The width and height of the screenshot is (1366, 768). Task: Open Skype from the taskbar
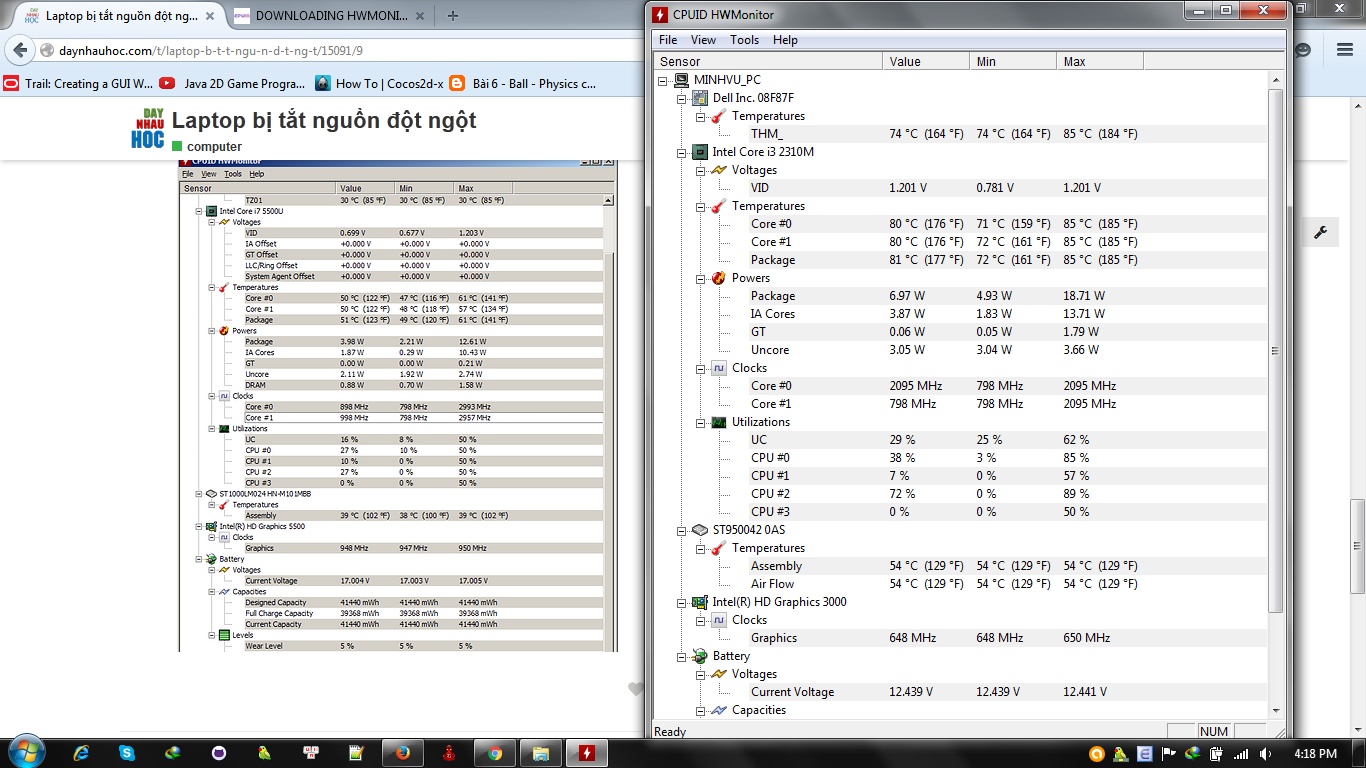click(x=127, y=752)
